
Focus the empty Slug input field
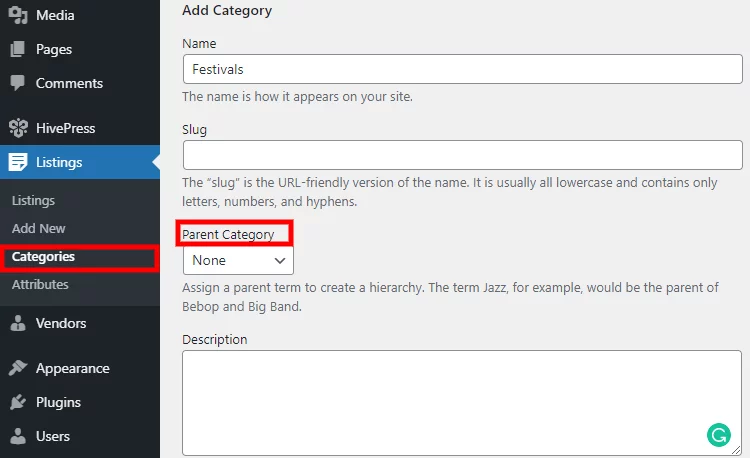(x=463, y=155)
